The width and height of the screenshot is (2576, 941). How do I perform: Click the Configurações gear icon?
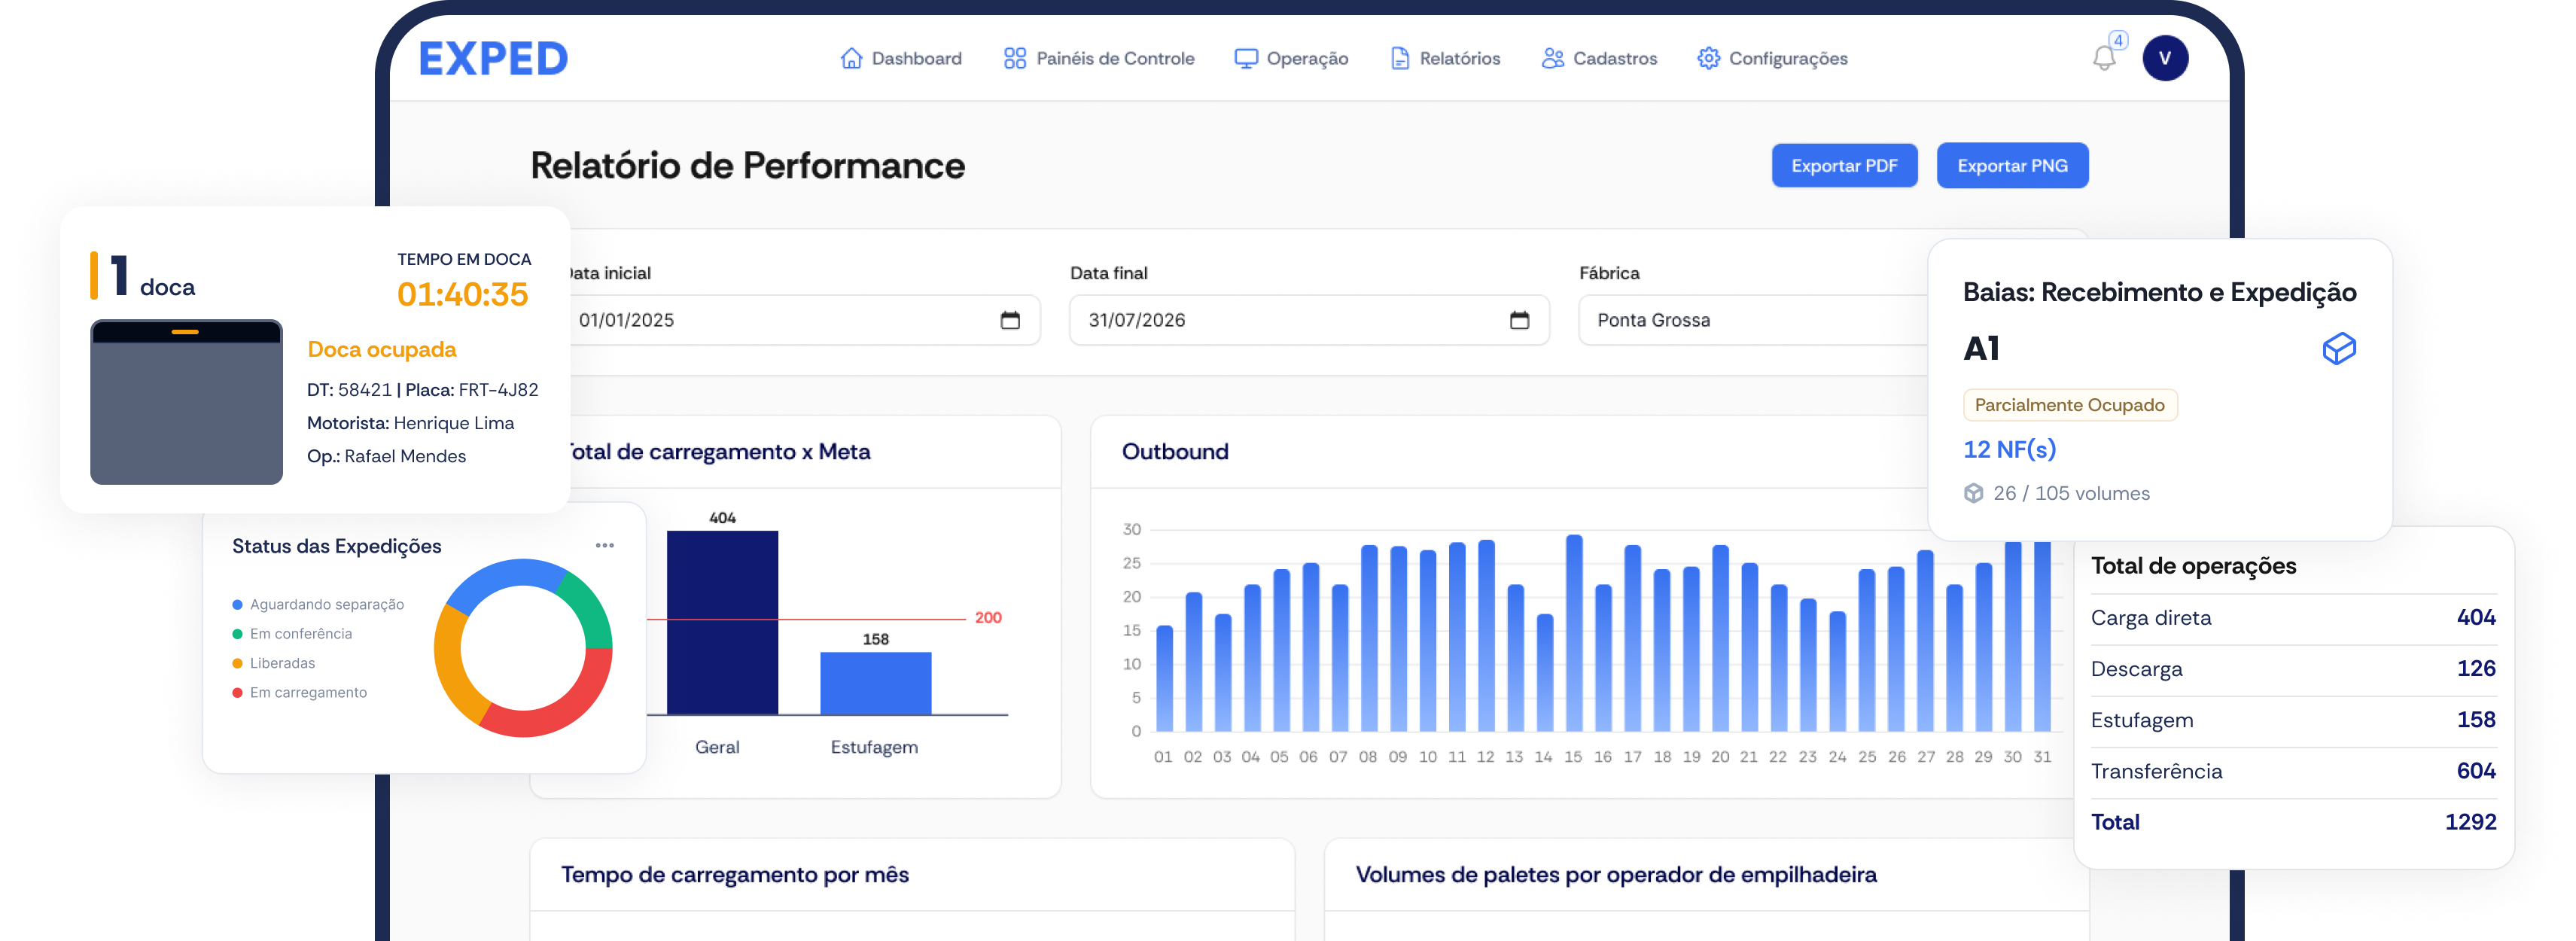tap(1708, 58)
